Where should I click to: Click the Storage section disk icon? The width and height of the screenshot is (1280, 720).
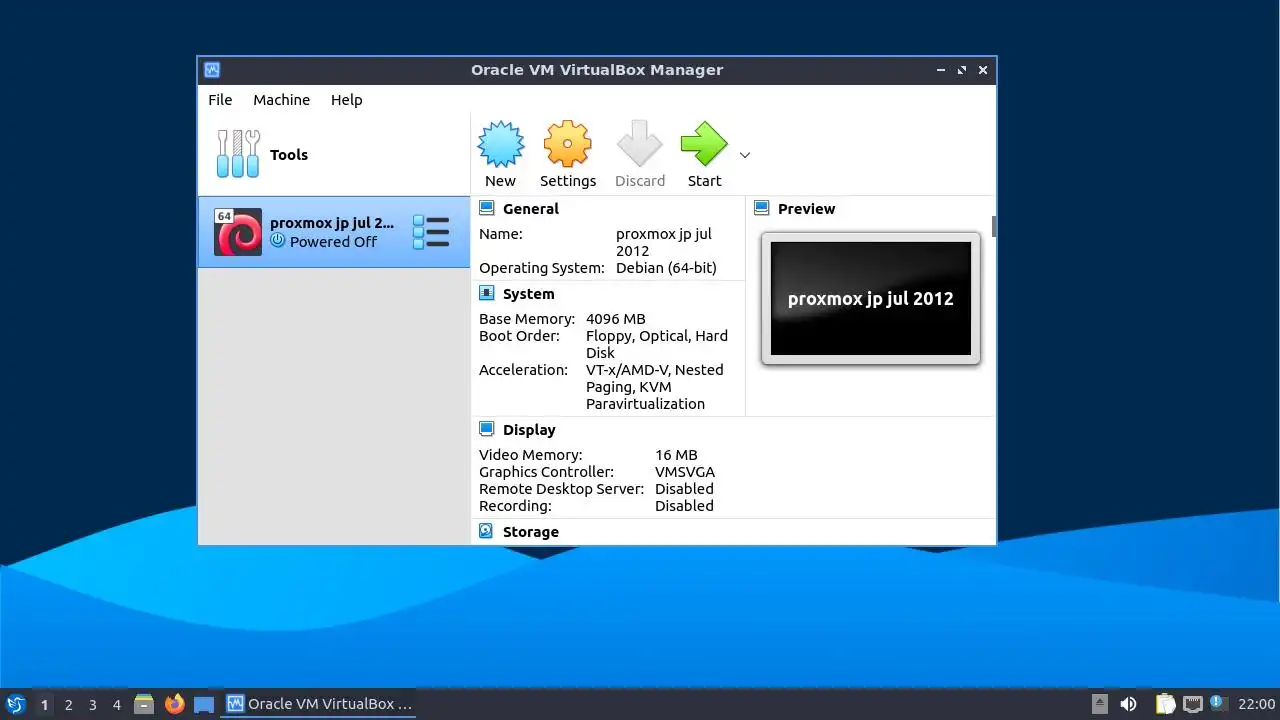click(x=486, y=531)
